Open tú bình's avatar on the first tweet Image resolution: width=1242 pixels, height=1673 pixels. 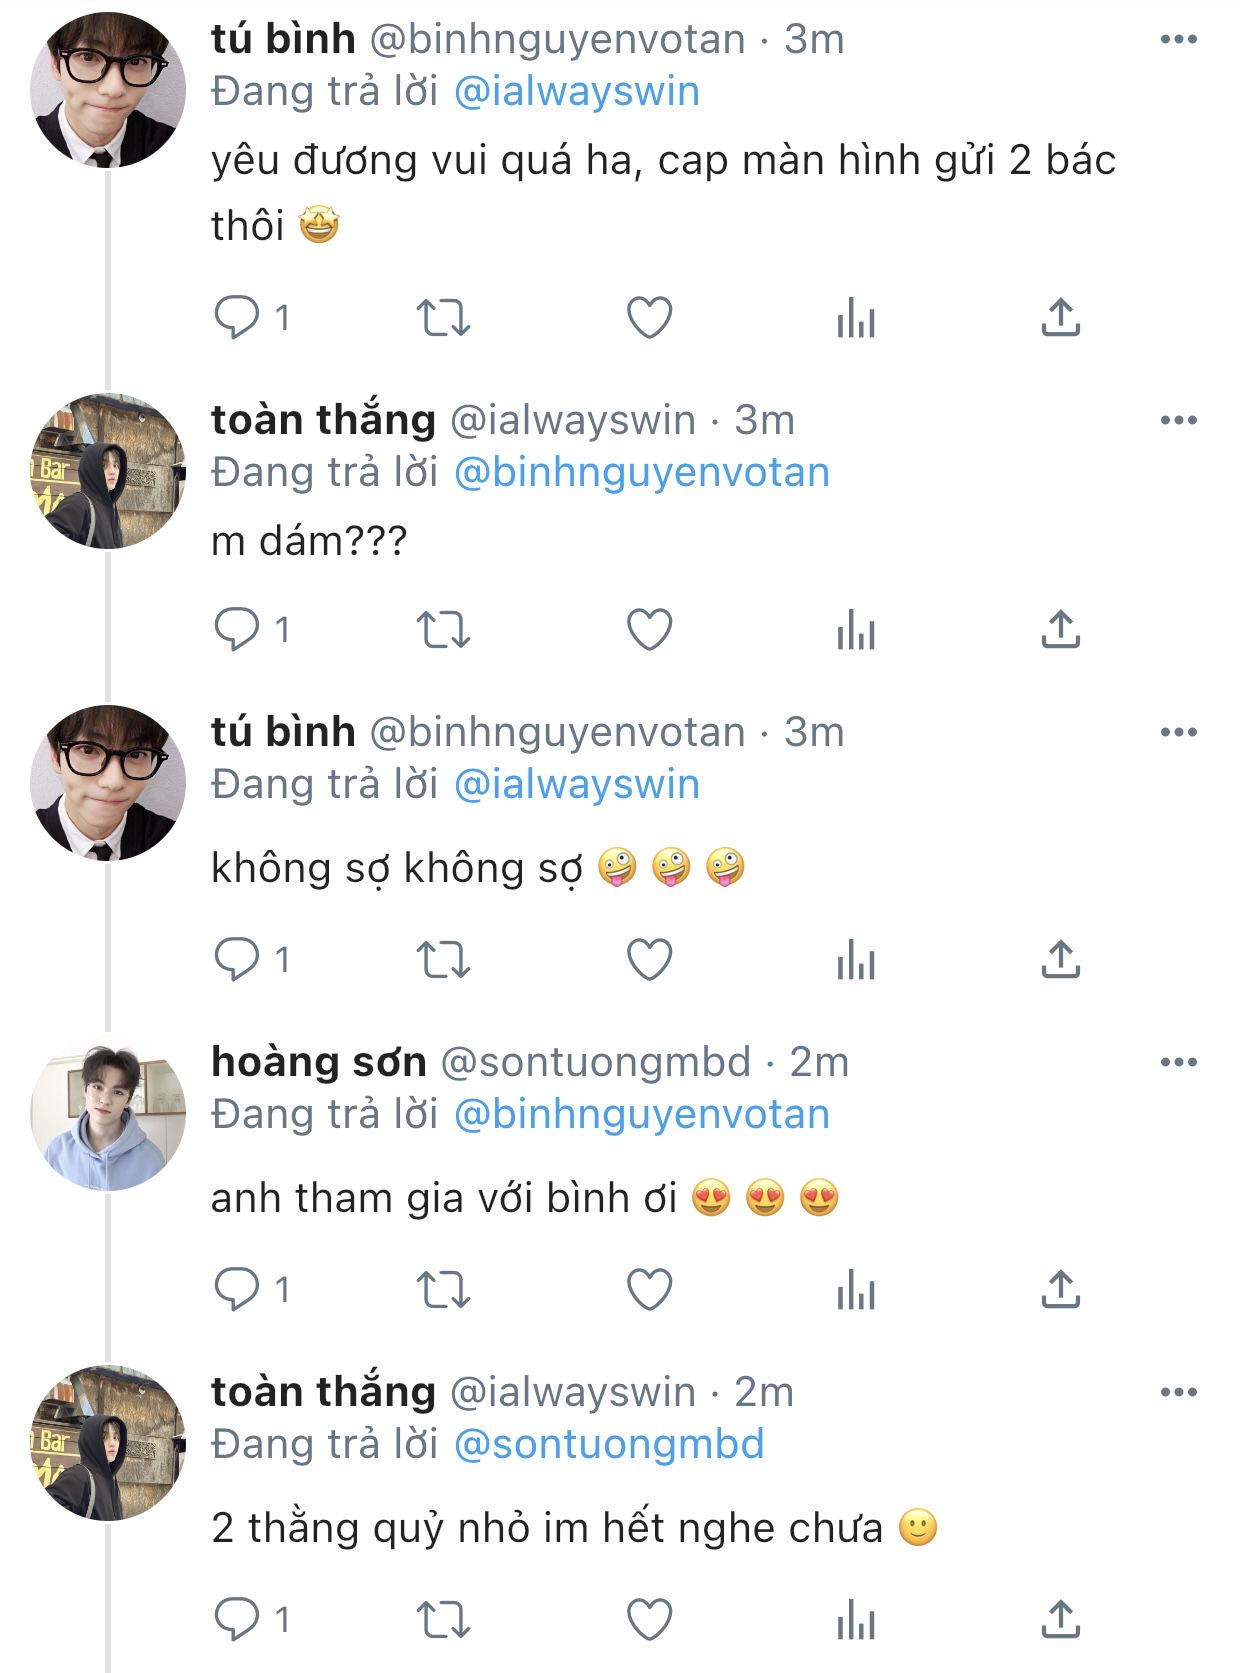[x=108, y=90]
